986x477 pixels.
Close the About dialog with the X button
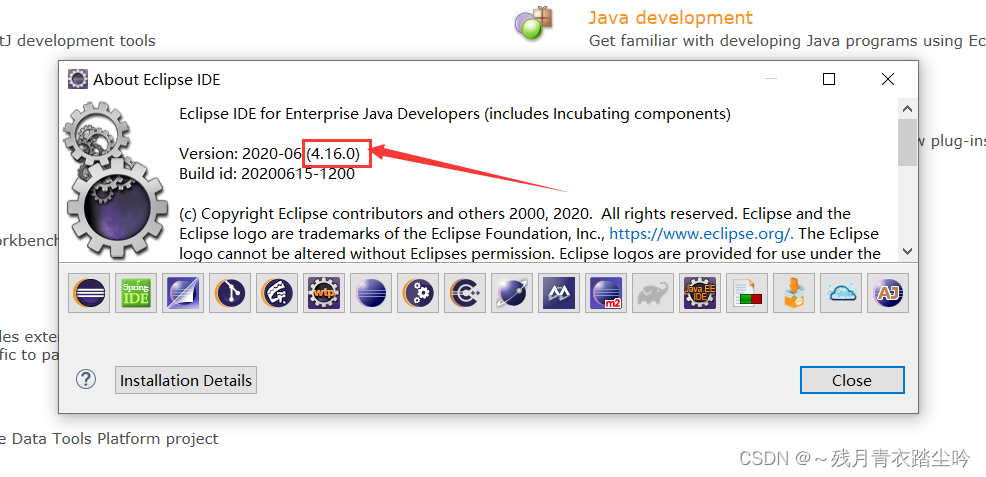pos(888,79)
